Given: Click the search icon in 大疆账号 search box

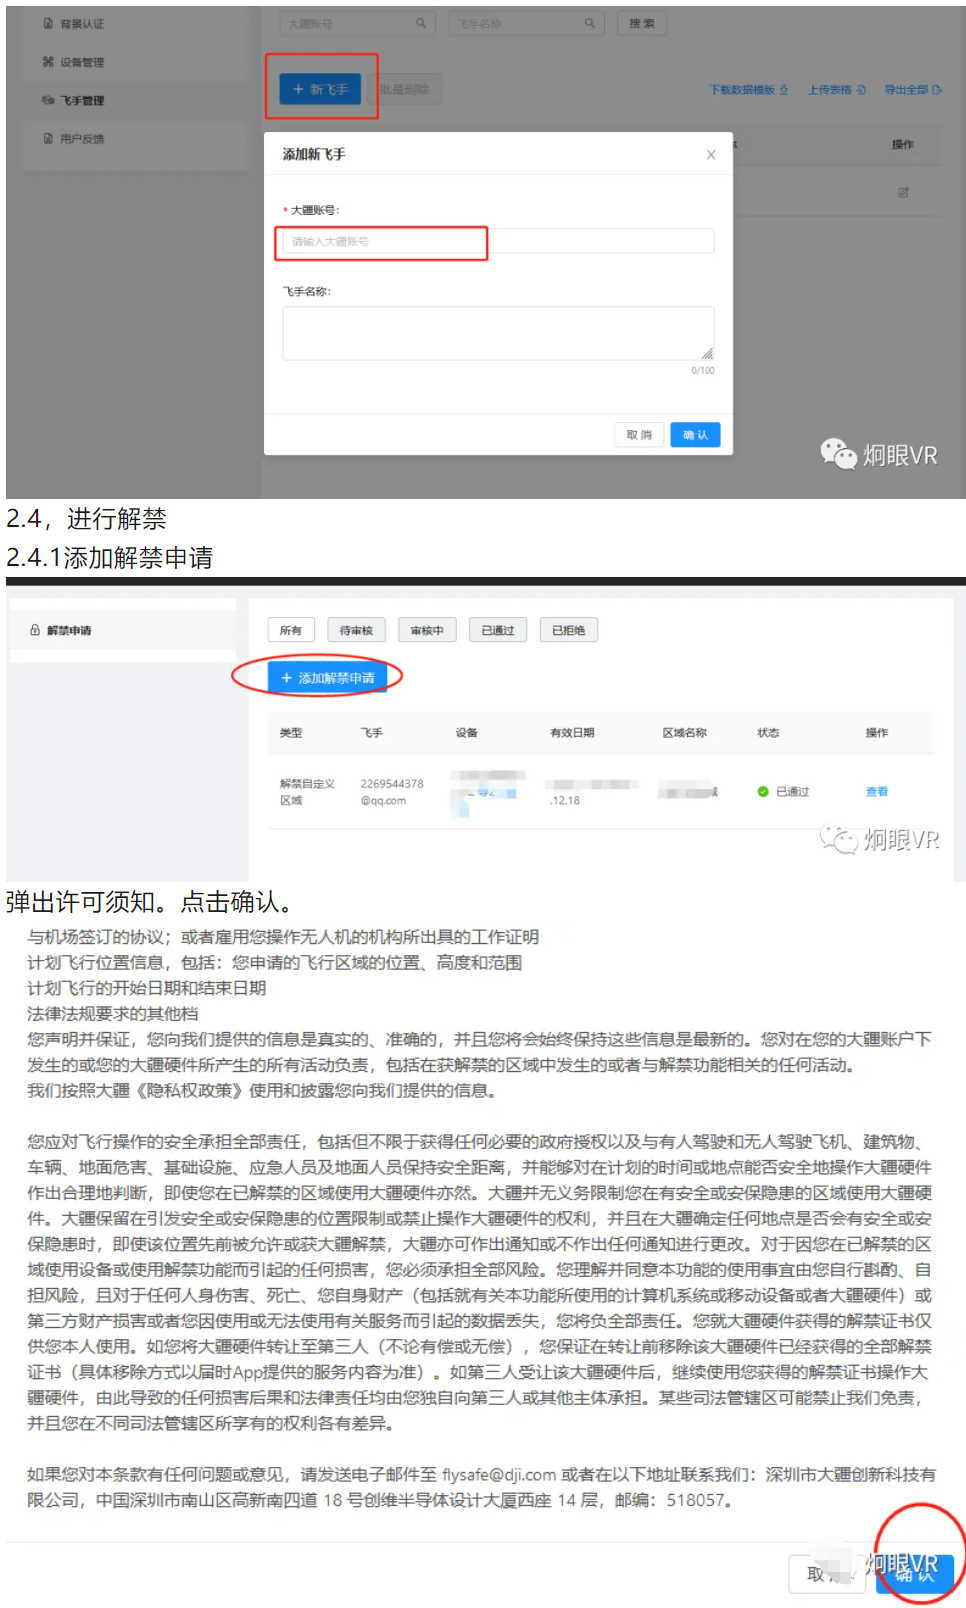Looking at the screenshot, I should point(421,23).
